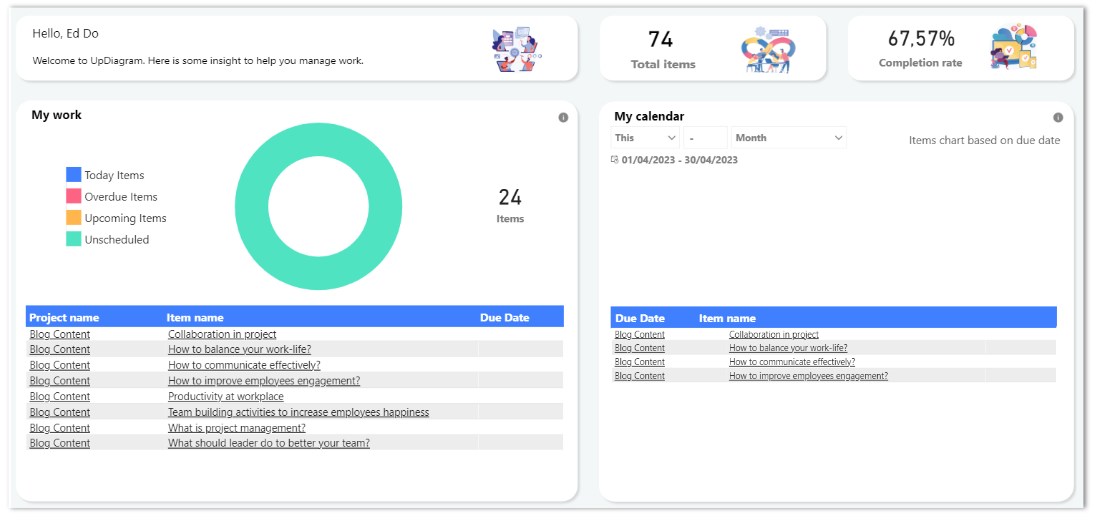The image size is (1093, 515).
Task: Sort by Project name column header
Action: (x=64, y=318)
